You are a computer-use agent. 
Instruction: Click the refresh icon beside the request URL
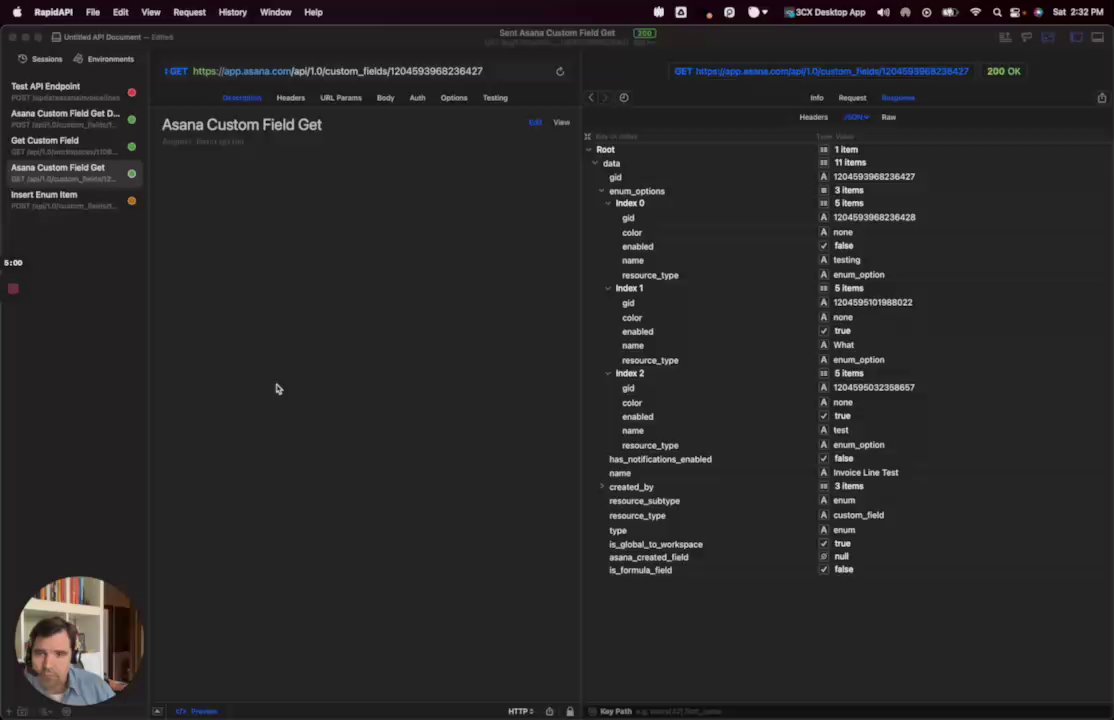coord(560,72)
